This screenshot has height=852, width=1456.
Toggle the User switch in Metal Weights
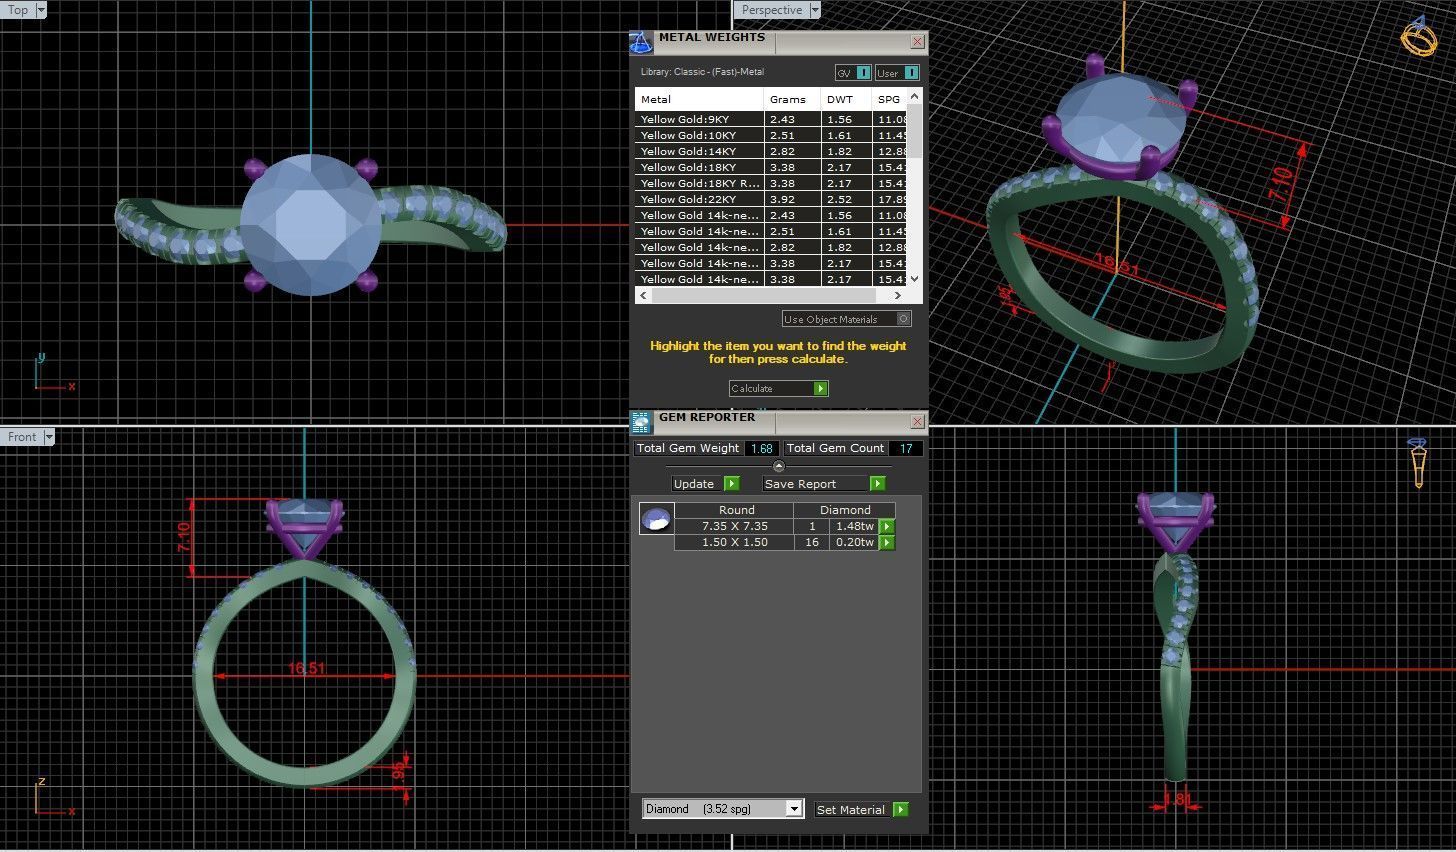click(897, 73)
